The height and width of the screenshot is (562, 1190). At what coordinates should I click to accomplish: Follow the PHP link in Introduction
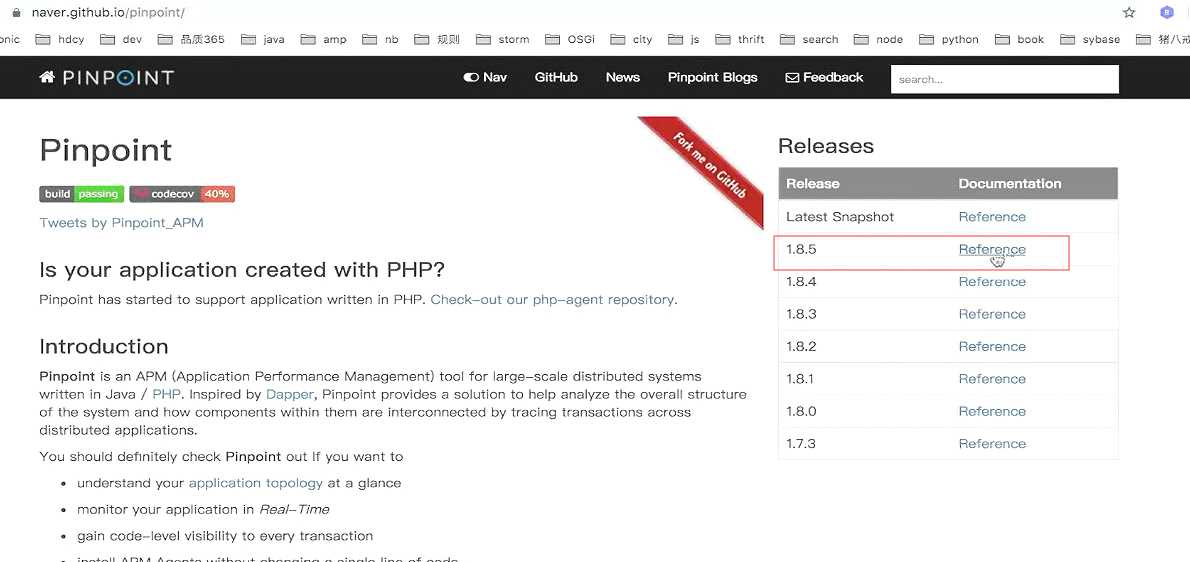[x=167, y=394]
